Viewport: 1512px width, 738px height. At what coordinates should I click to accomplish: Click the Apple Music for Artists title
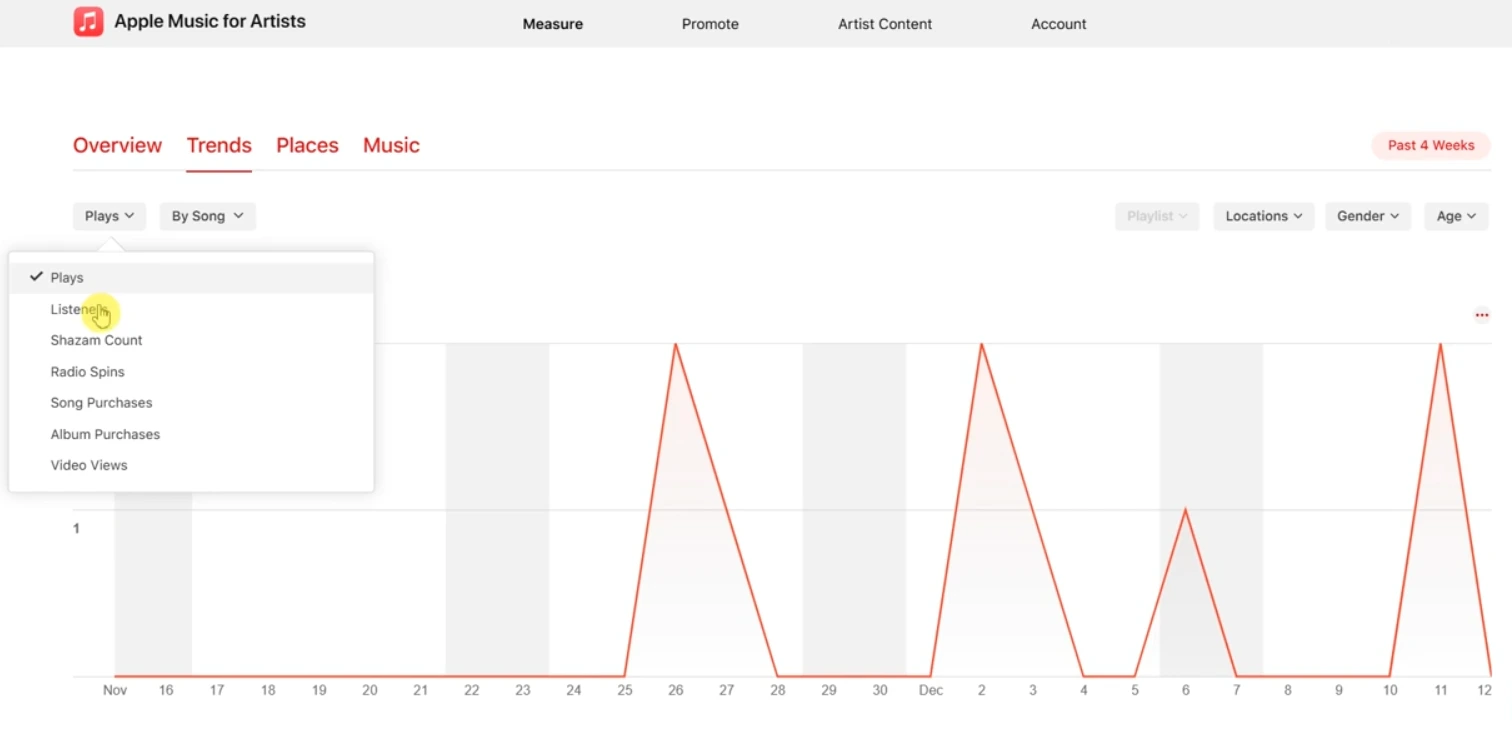tap(210, 21)
